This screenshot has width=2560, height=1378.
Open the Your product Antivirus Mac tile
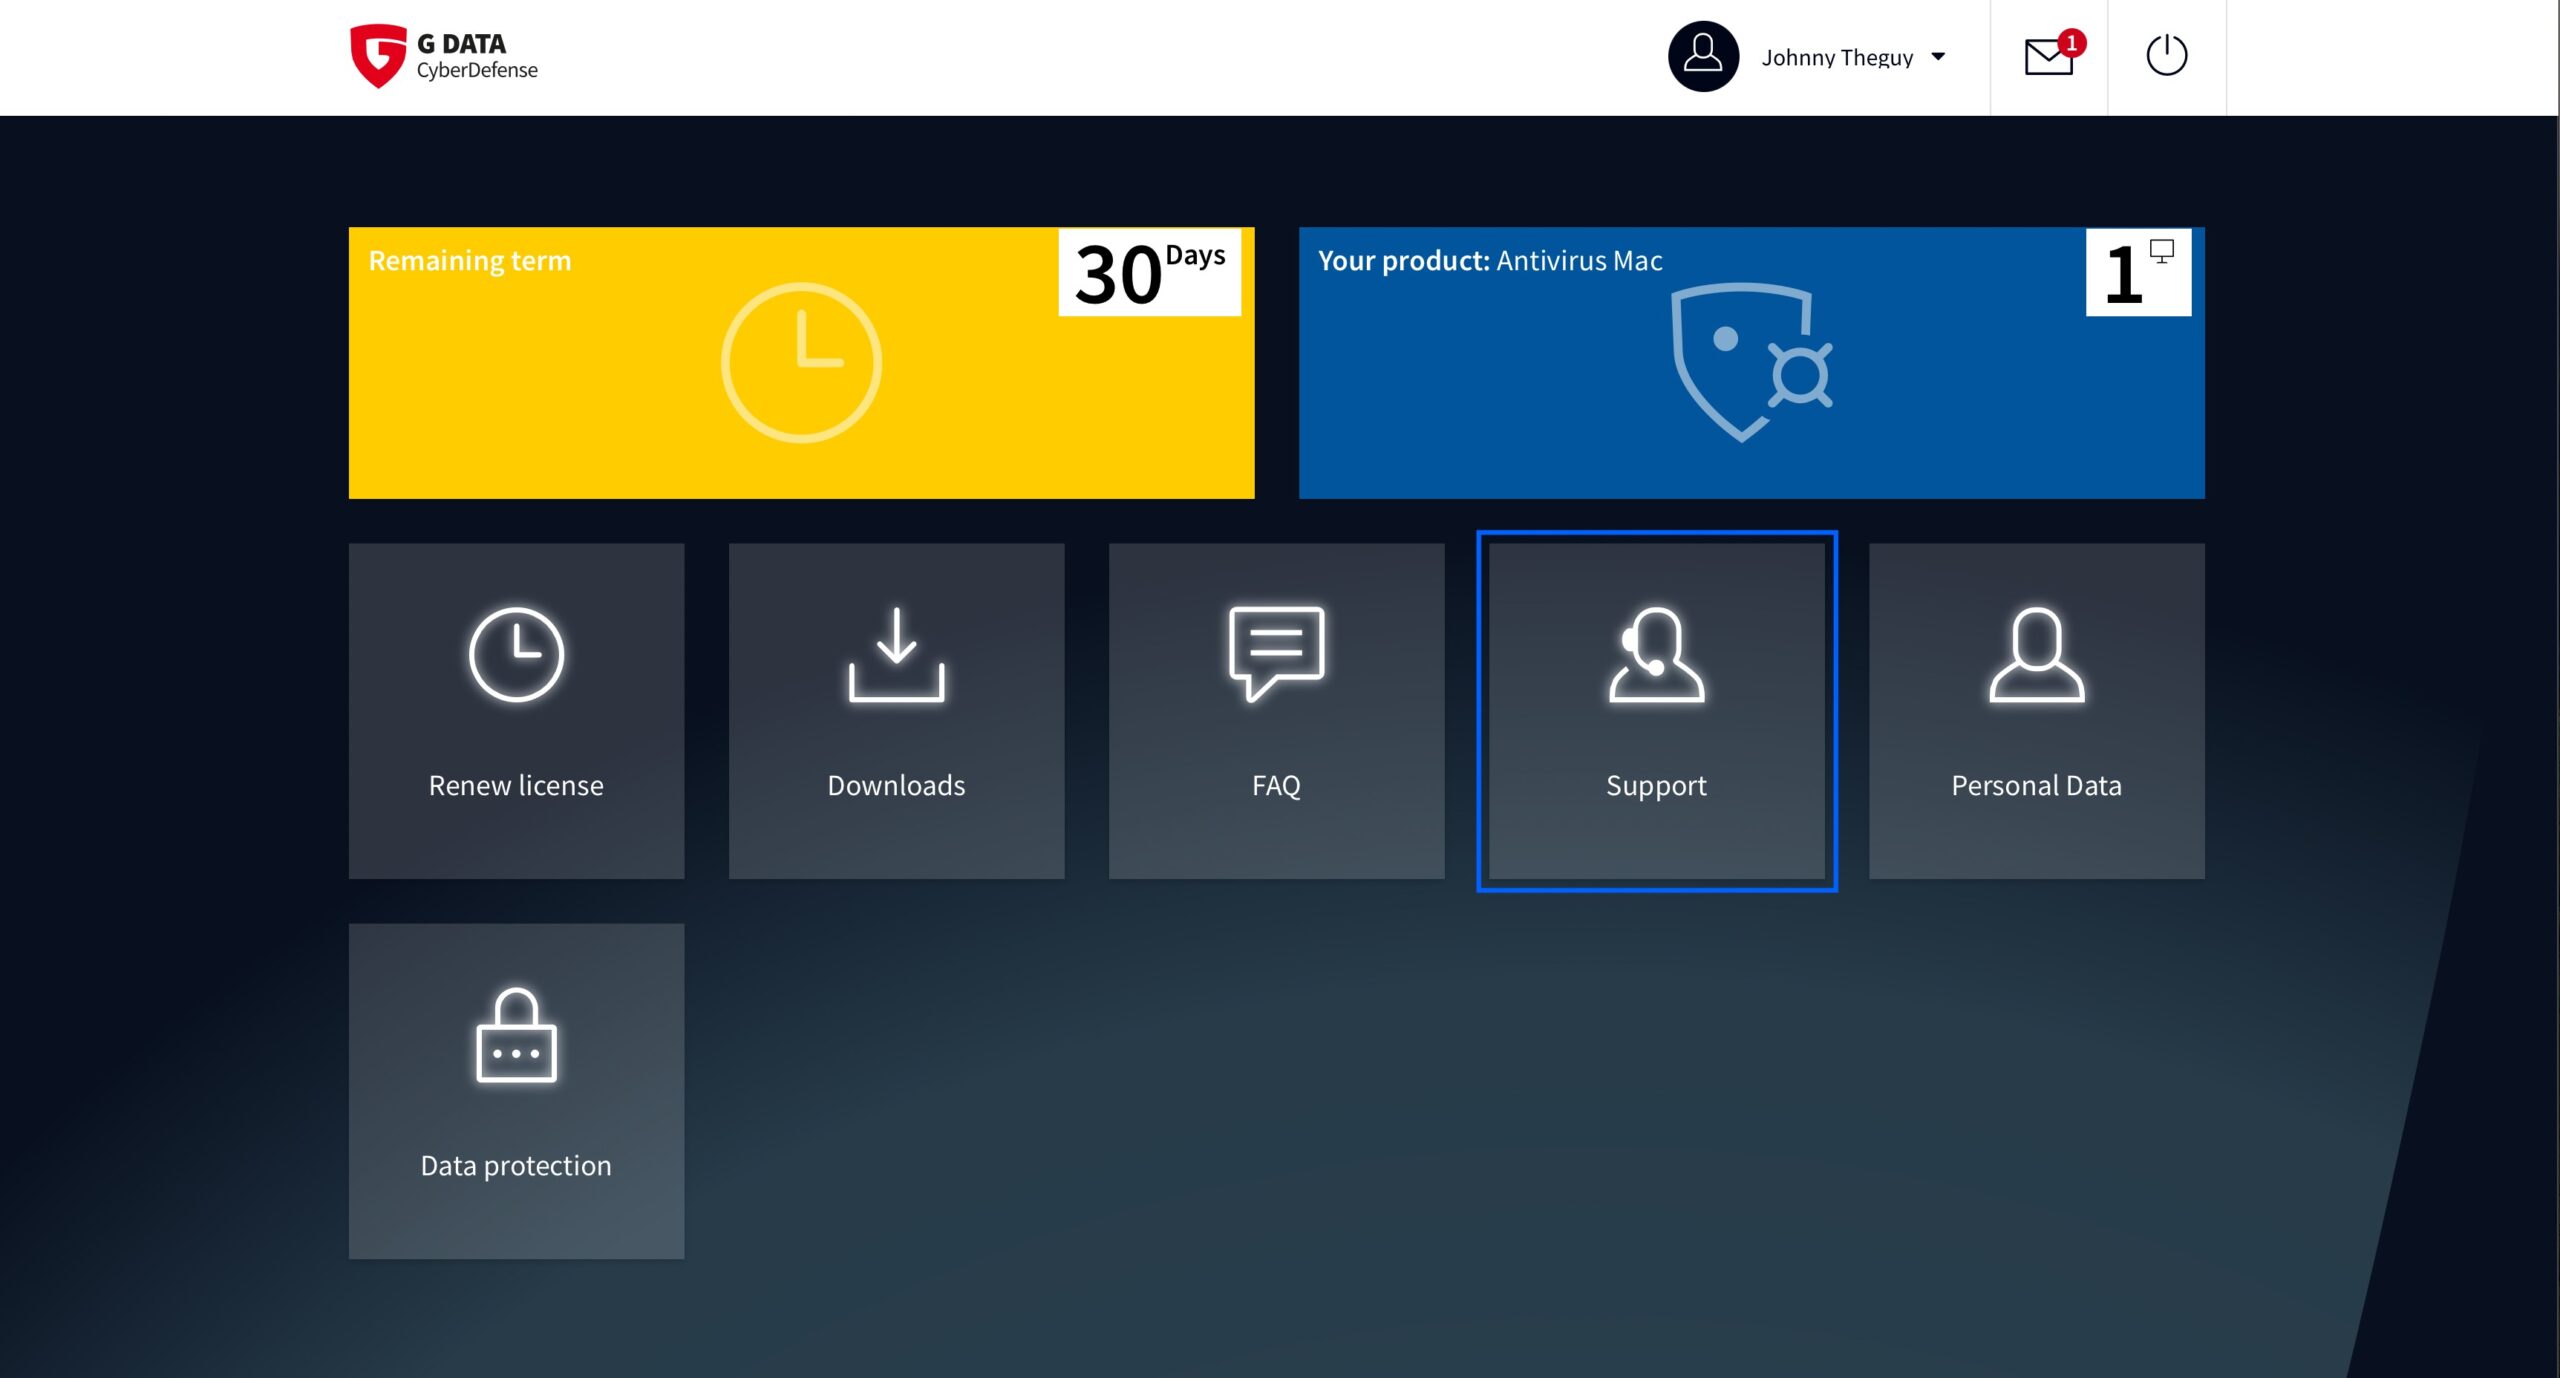(x=1751, y=363)
